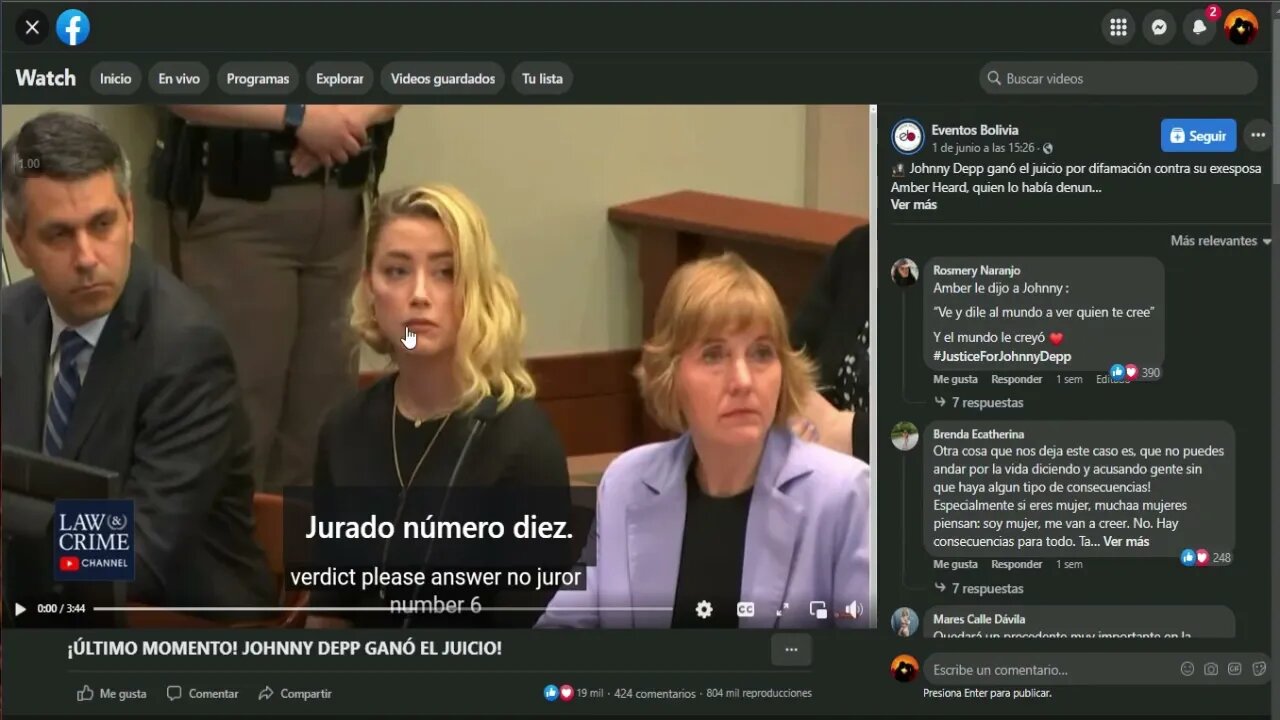
Task: Toggle picture-in-picture mini player
Action: point(818,609)
